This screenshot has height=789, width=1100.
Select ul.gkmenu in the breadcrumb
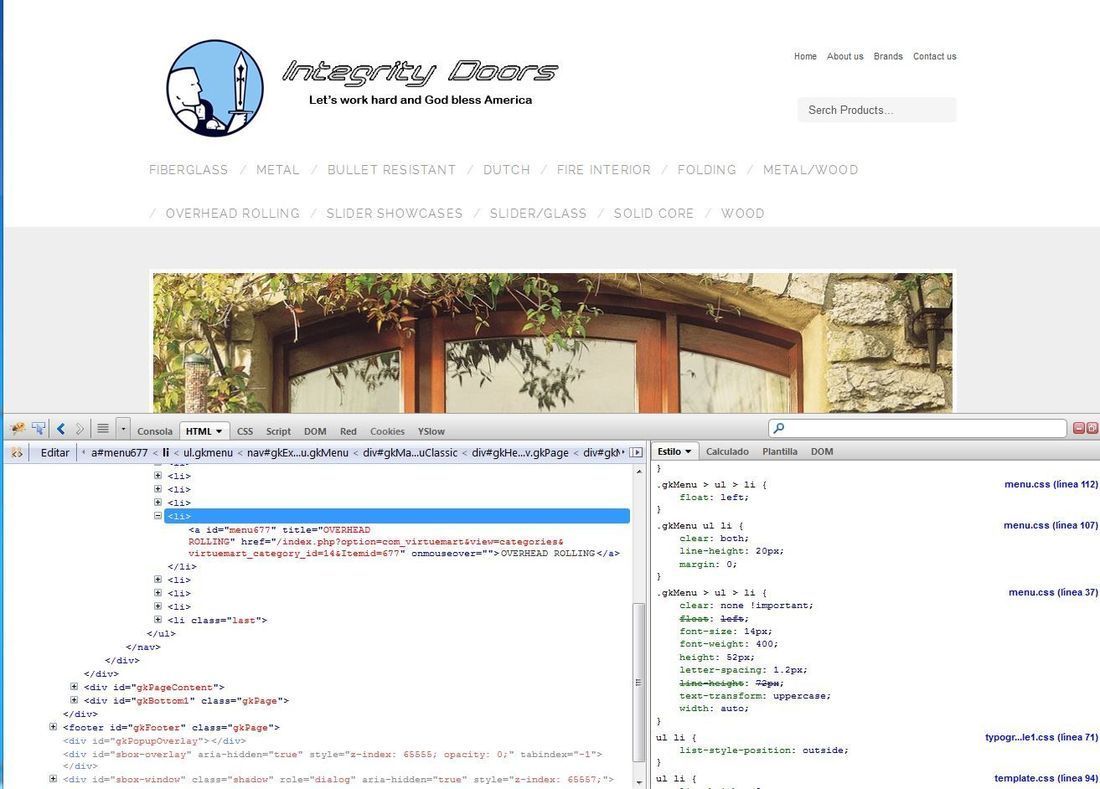[208, 453]
